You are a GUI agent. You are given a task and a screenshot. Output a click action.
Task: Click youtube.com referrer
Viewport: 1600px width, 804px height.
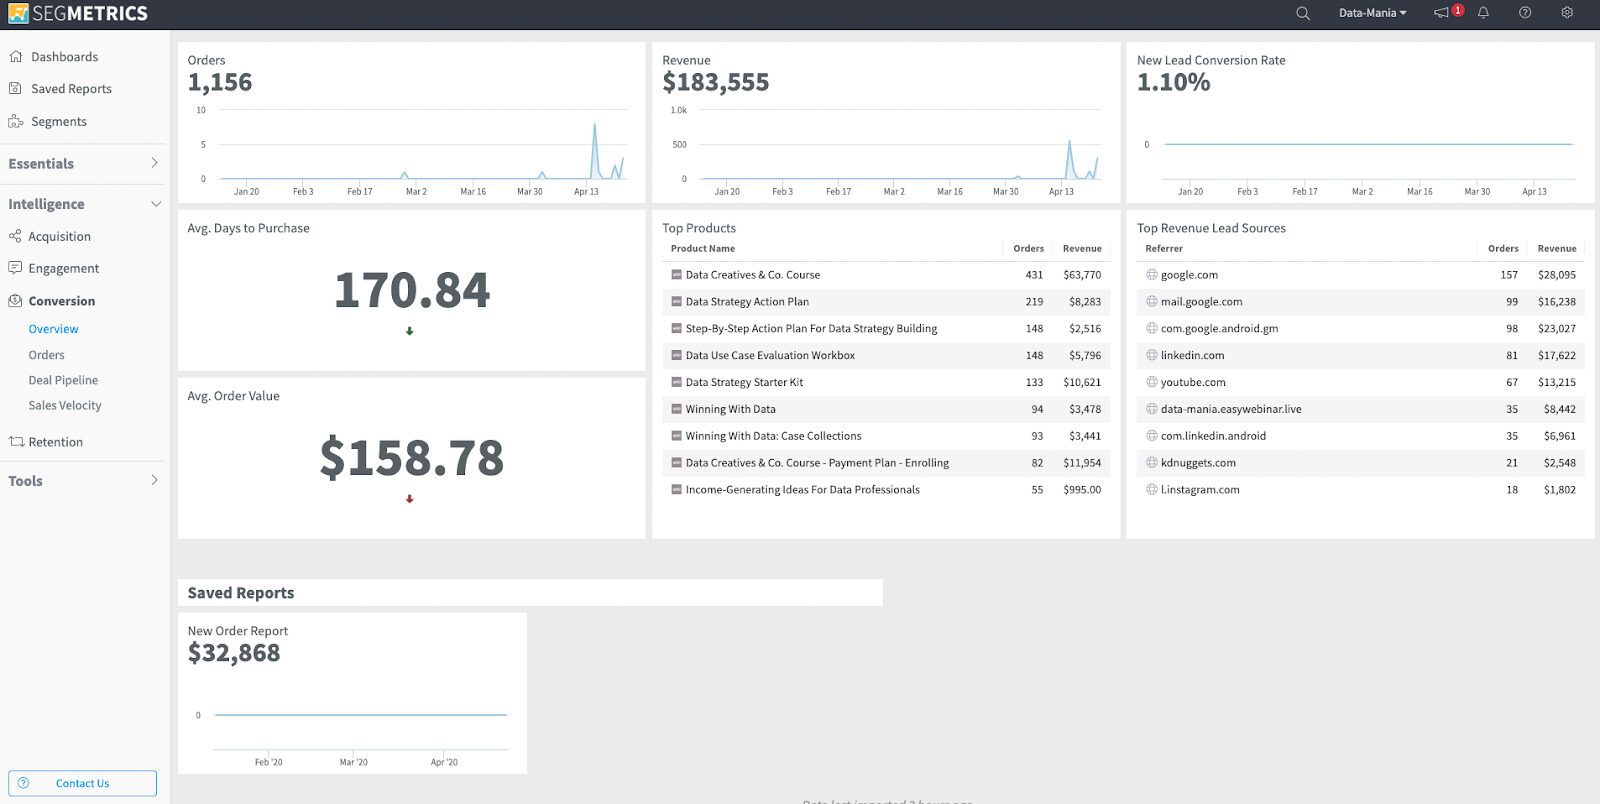[x=1193, y=382]
